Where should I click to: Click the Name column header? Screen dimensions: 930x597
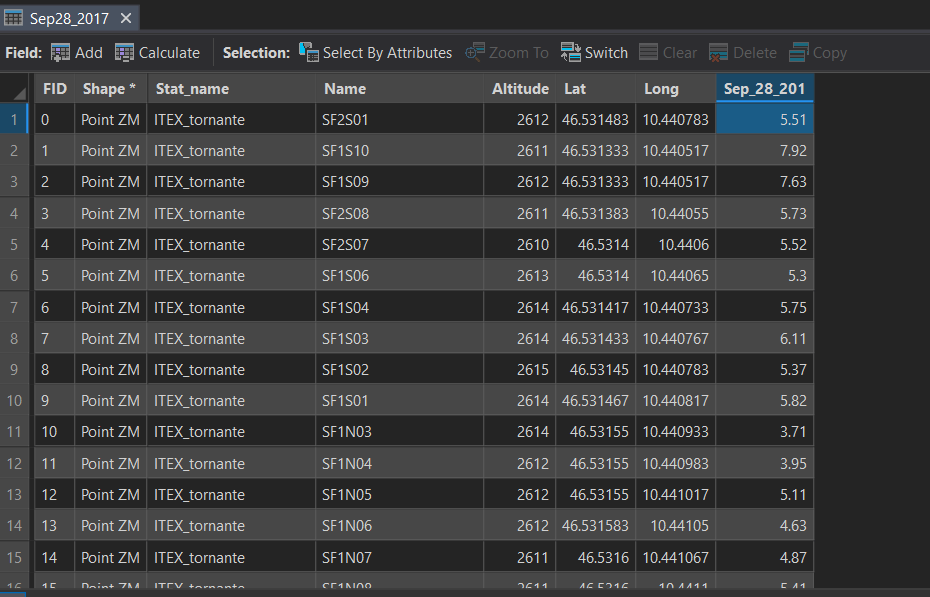point(345,88)
